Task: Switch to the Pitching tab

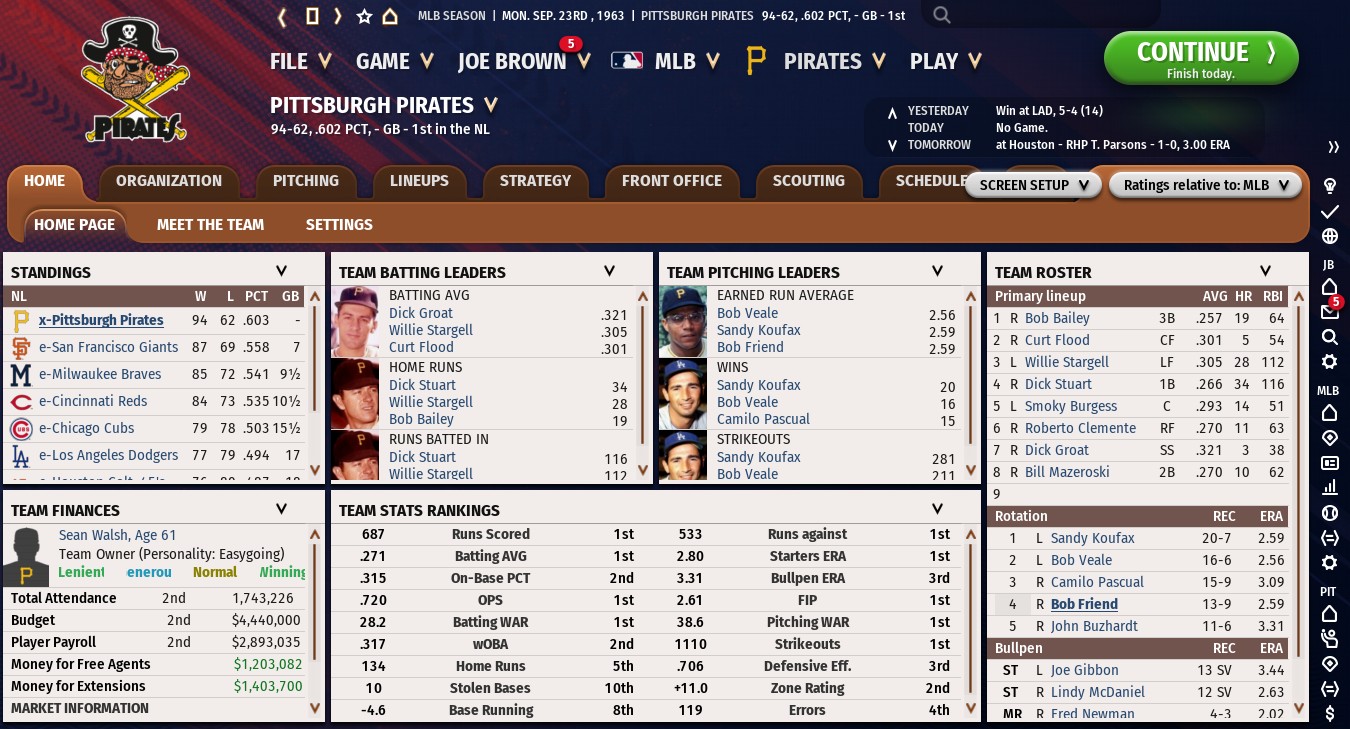Action: (305, 181)
